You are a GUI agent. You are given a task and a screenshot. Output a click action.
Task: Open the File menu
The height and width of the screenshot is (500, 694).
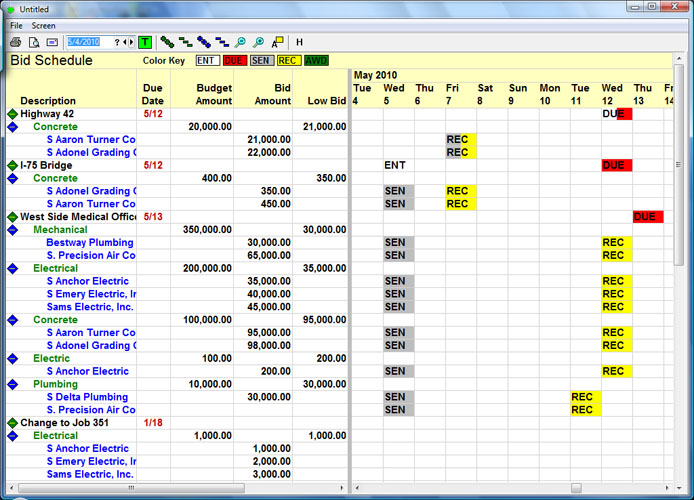(x=16, y=25)
